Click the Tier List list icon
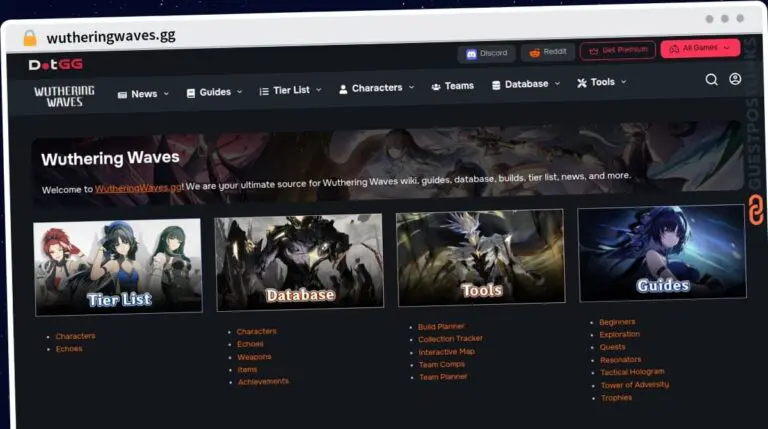The height and width of the screenshot is (429, 768). click(x=264, y=91)
